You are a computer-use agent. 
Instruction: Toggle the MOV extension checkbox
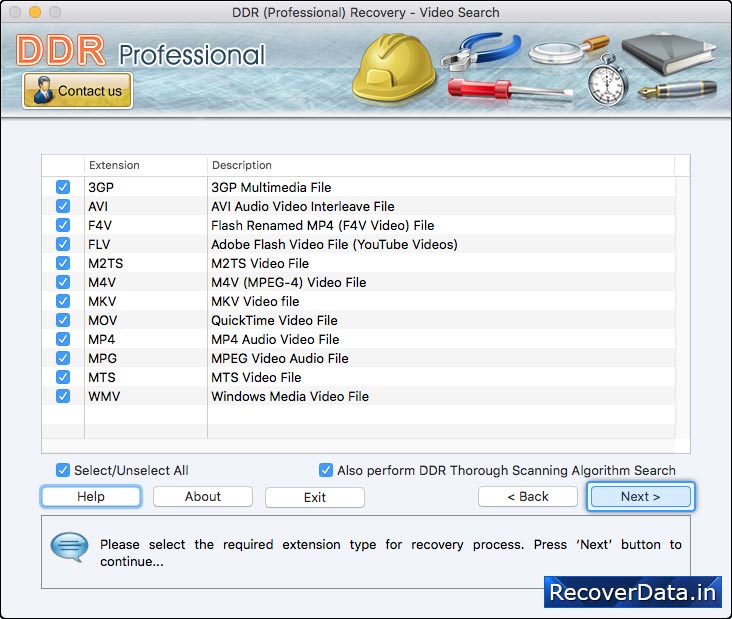(x=63, y=320)
